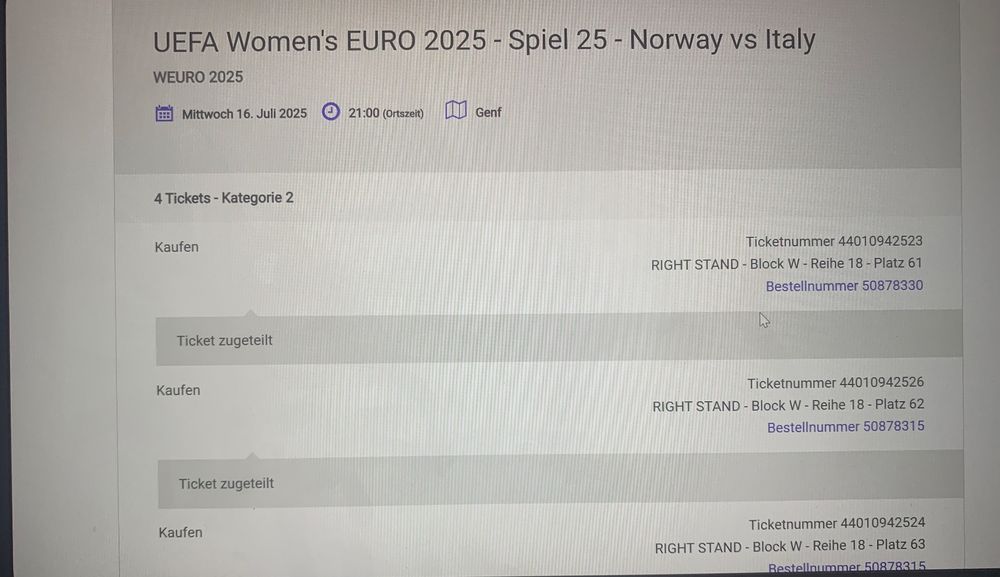The image size is (1000, 577).
Task: Click the WEURO 2025 subtitle
Action: pos(198,77)
